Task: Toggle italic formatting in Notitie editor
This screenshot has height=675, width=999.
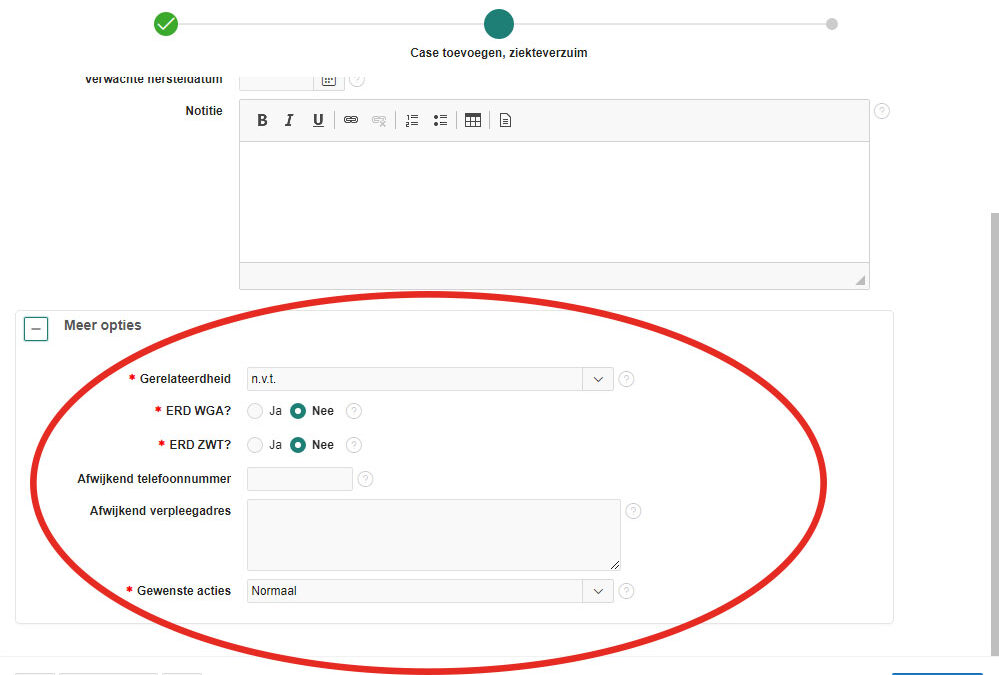Action: tap(289, 120)
